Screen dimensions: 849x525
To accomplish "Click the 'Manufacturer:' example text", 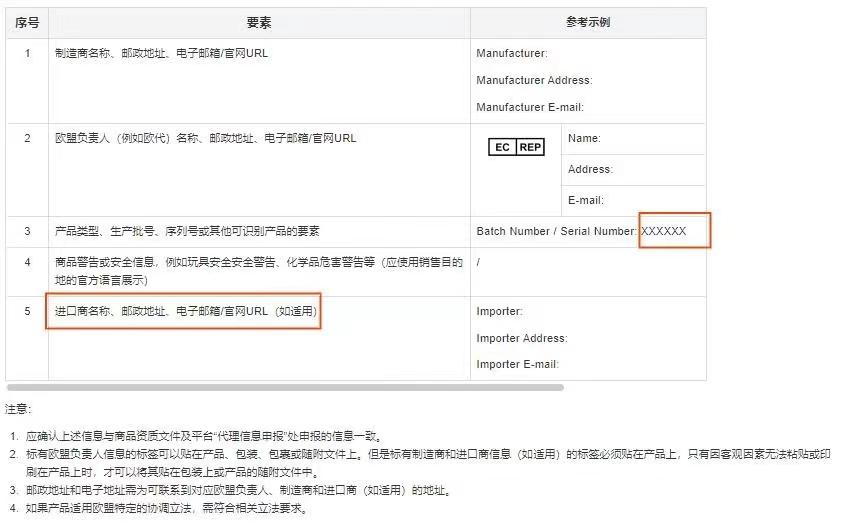I will pyautogui.click(x=512, y=53).
